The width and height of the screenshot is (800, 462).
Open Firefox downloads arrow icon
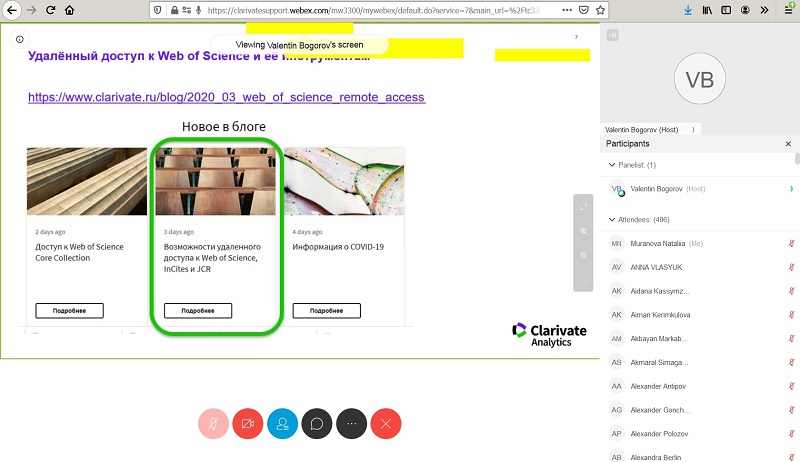687,10
